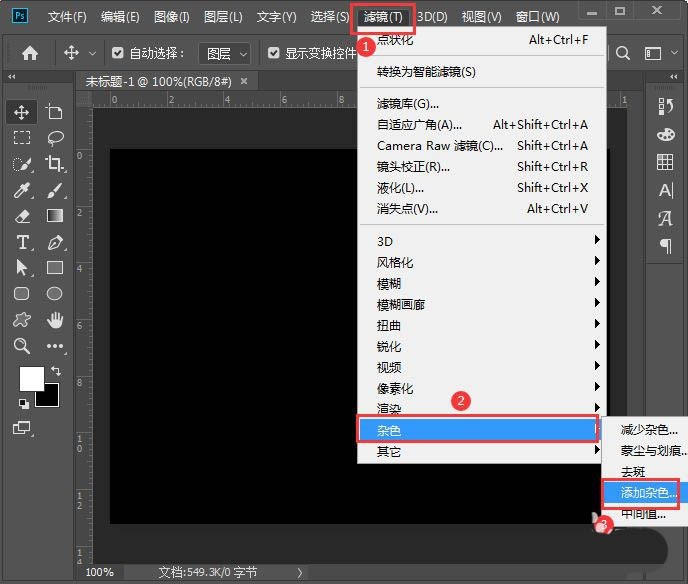Toggle the 显示变换控件 checkbox
688x584 pixels.
tap(273, 53)
